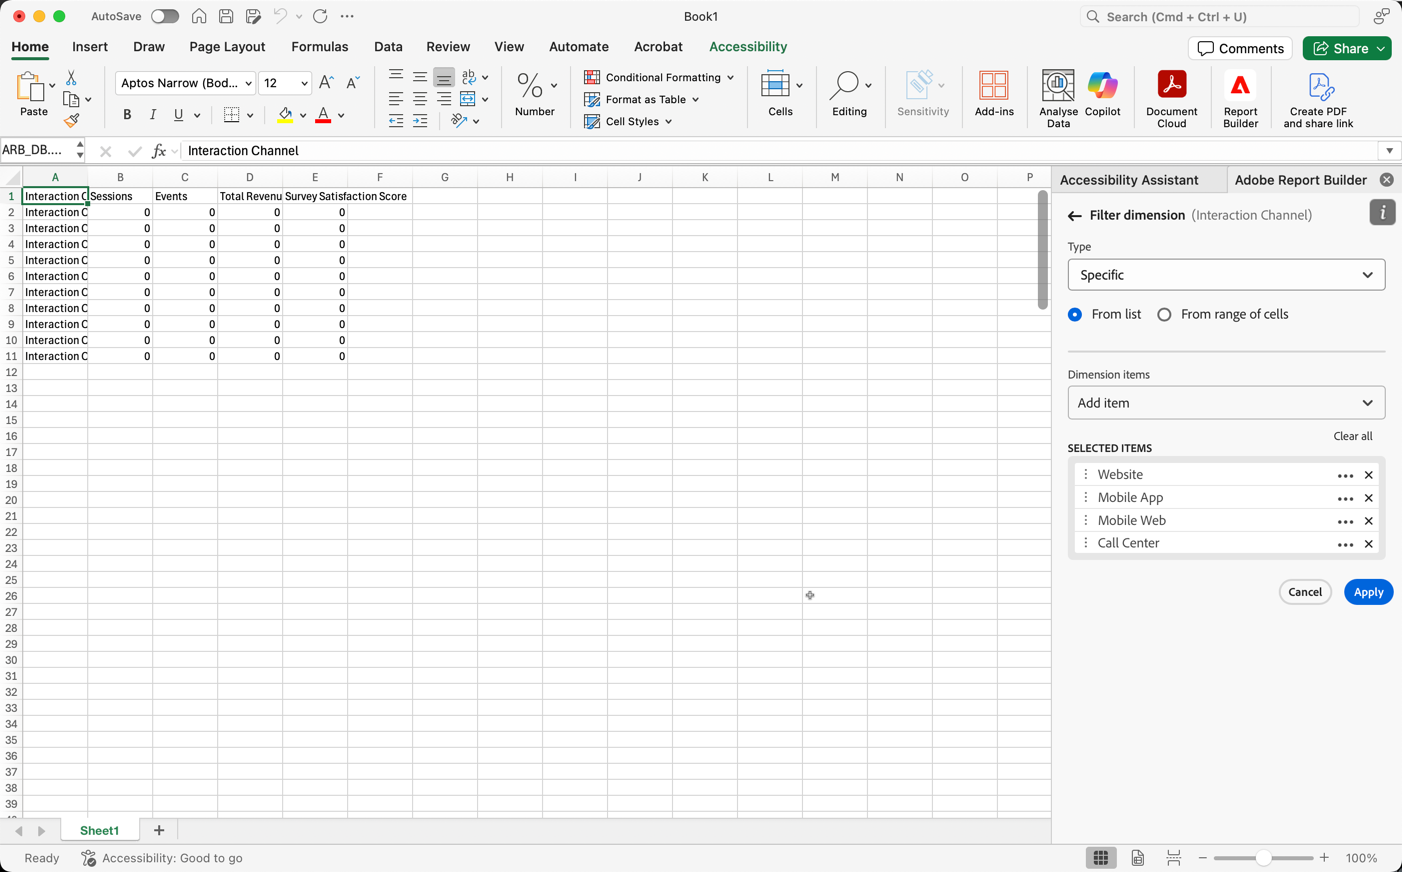Open the Adobe Report Builder add-in
Viewport: 1402px width, 872px height.
pos(1240,99)
